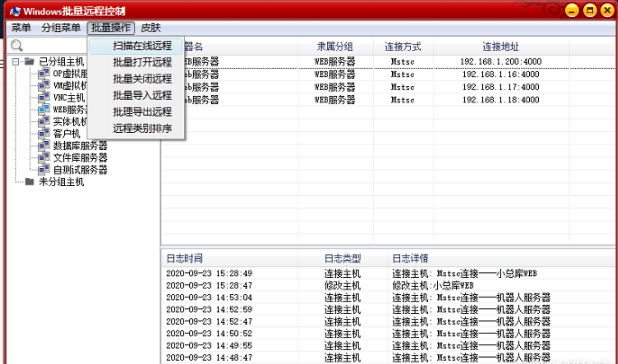Sort by the 连接方式 column header
The image size is (618, 364).
(403, 47)
